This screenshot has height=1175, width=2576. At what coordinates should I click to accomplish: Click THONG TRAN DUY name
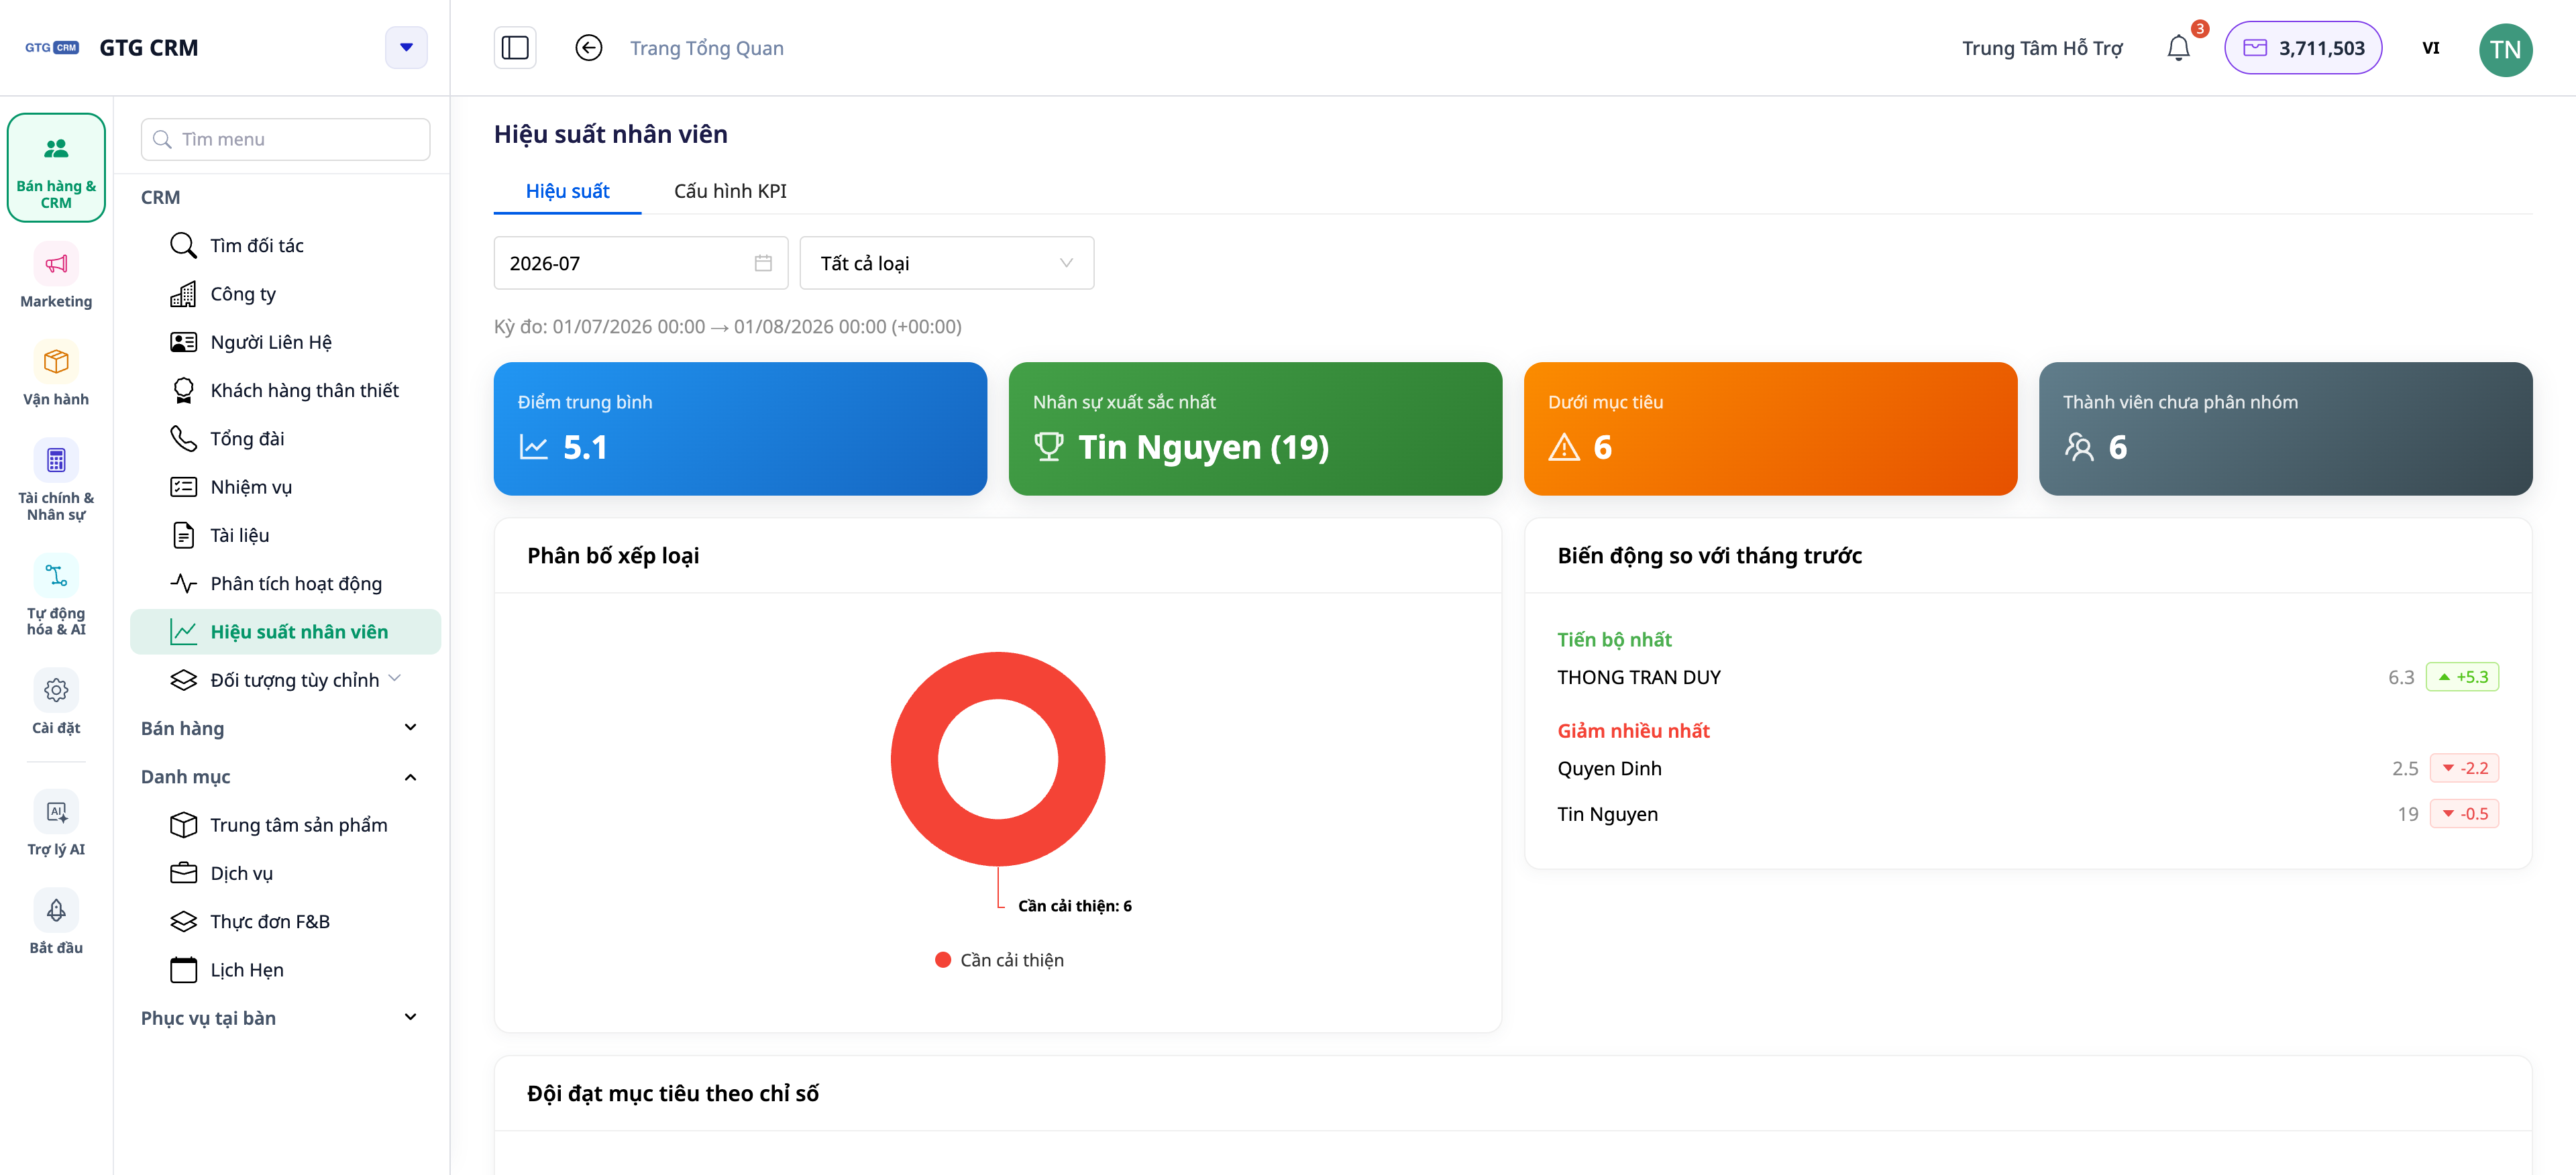1638,677
